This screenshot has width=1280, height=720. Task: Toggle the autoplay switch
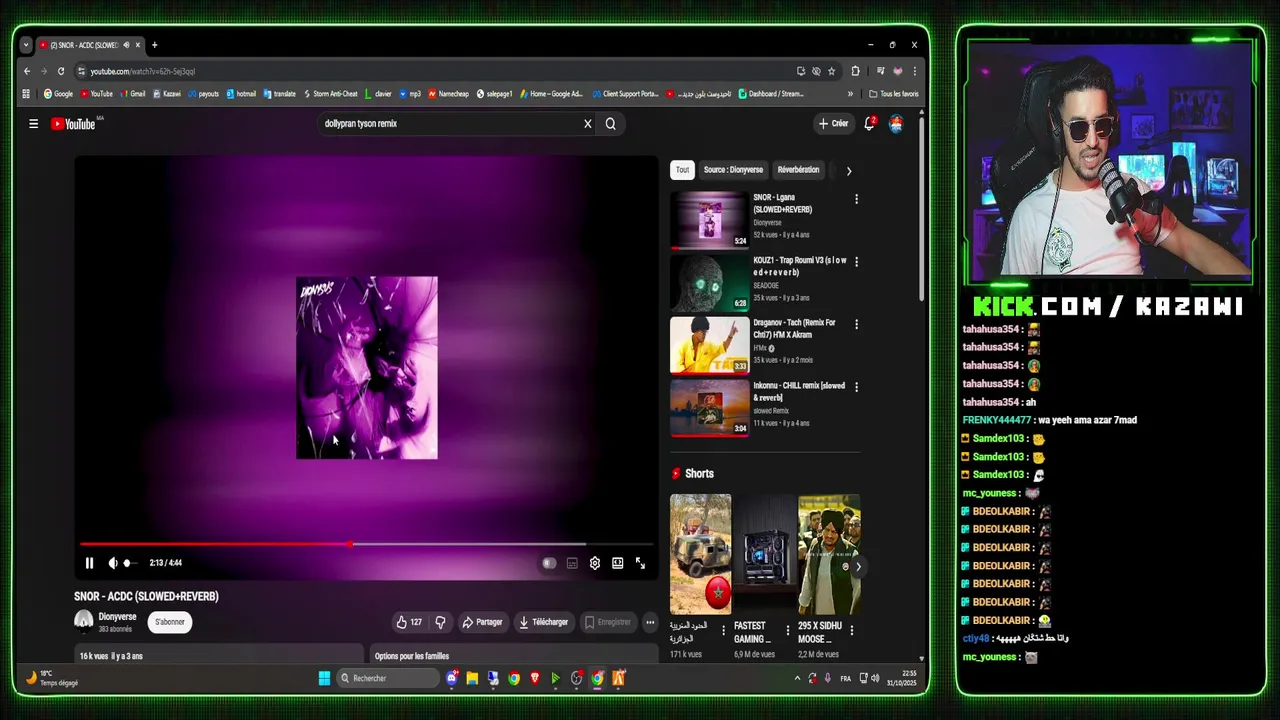coord(549,563)
